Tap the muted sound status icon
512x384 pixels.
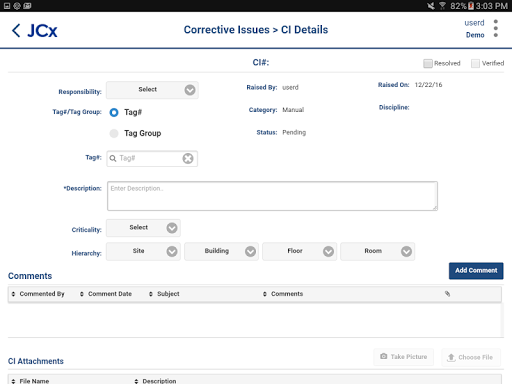click(431, 6)
